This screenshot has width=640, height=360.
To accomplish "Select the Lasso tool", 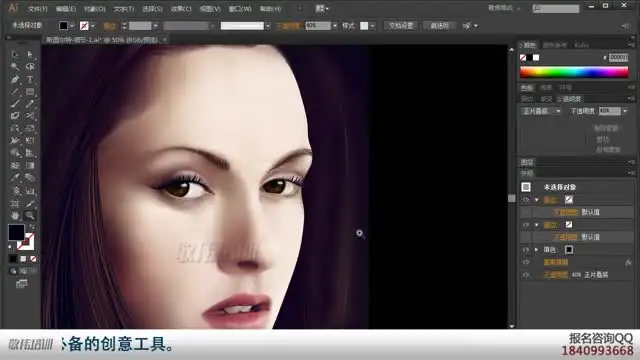I will coord(30,67).
